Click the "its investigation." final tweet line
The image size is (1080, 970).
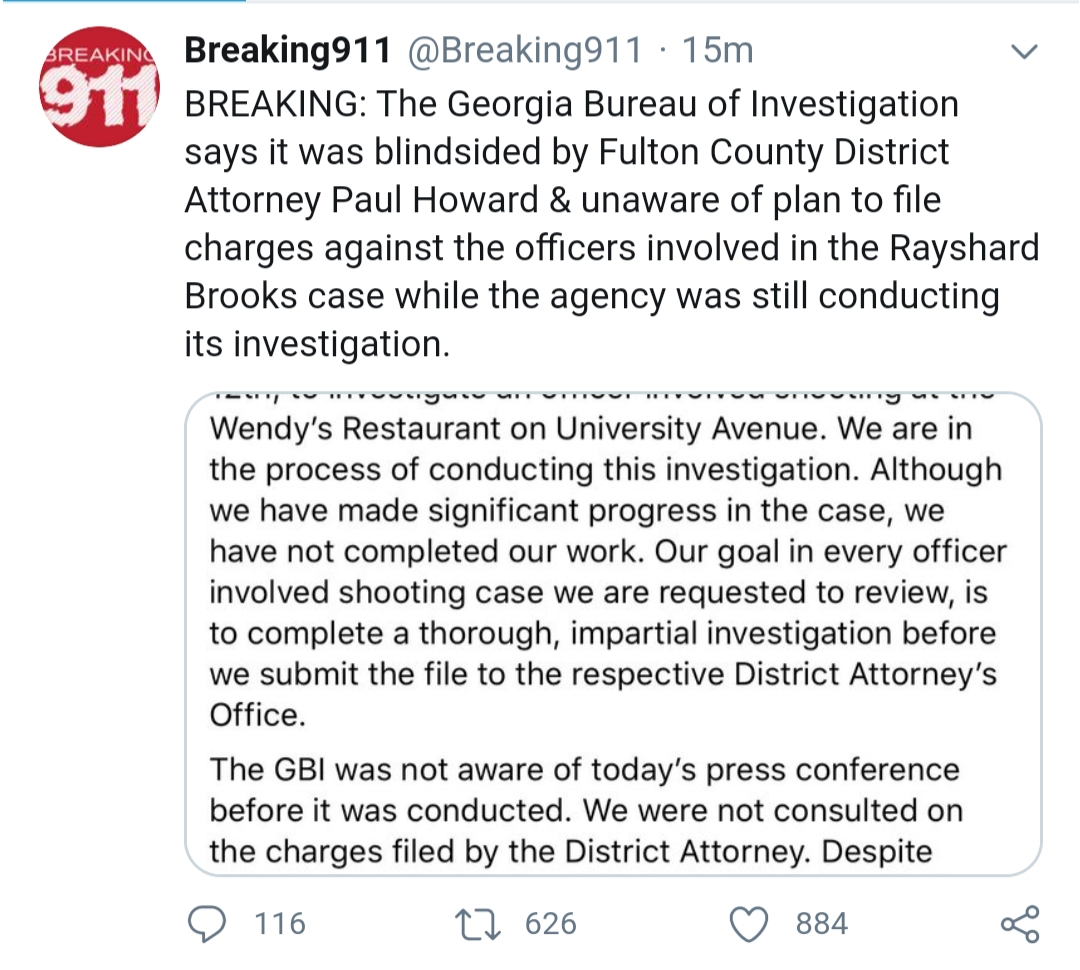coord(317,344)
